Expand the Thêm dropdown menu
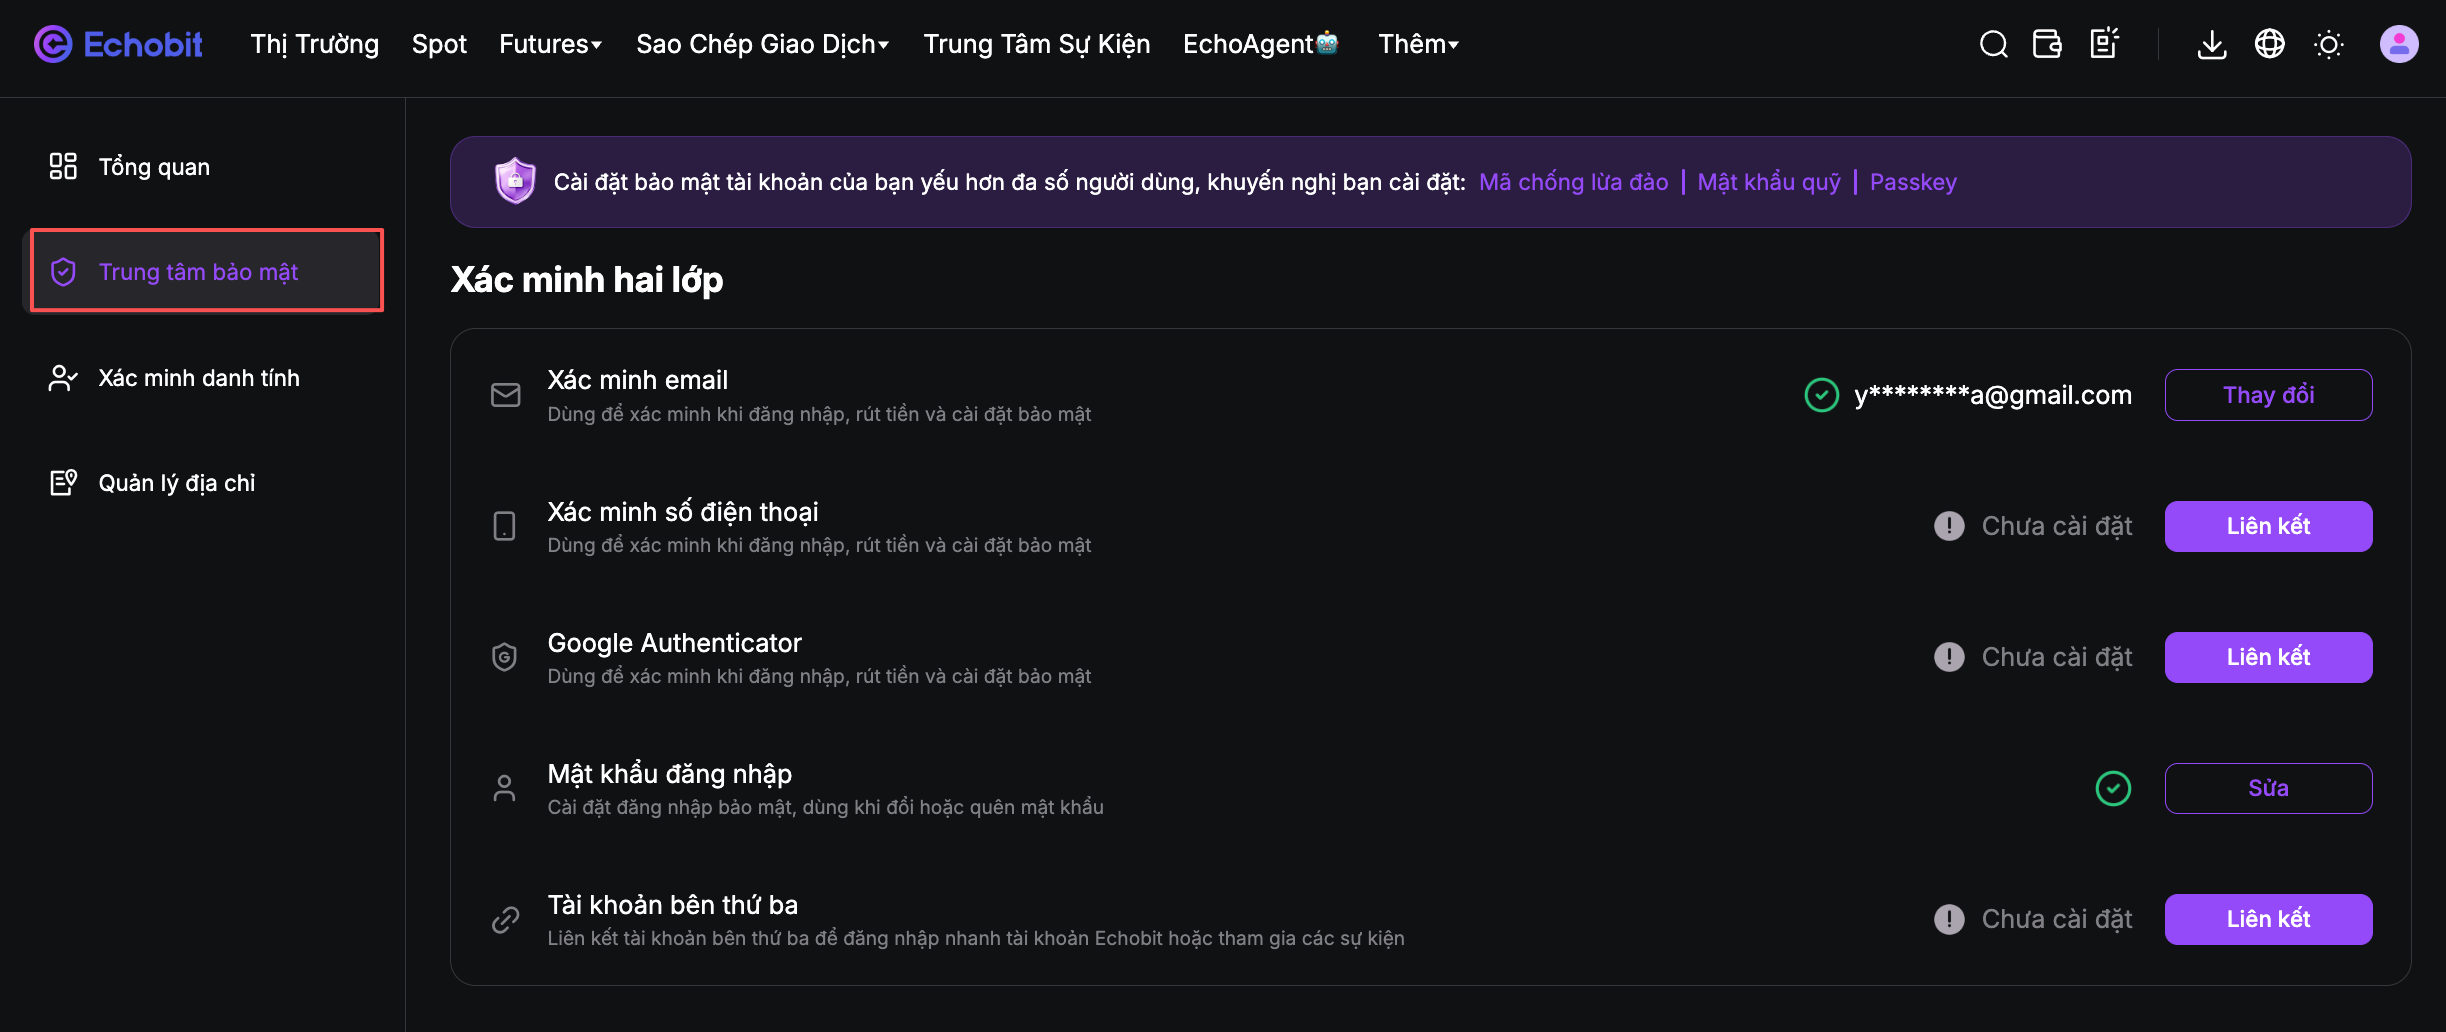Viewport: 2446px width, 1032px height. click(x=1419, y=44)
